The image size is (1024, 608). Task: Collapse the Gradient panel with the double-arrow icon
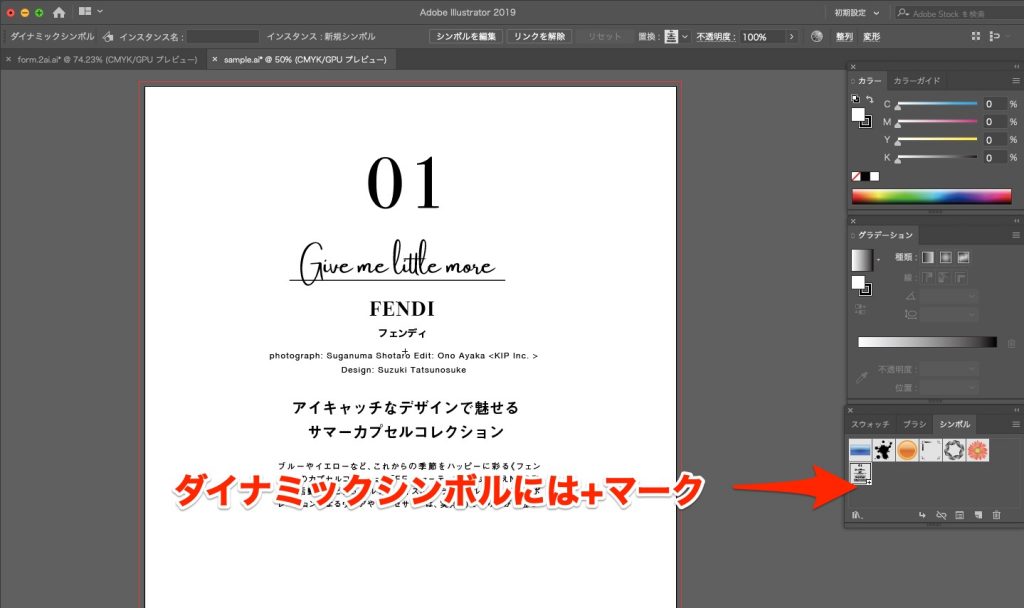coord(1016,221)
